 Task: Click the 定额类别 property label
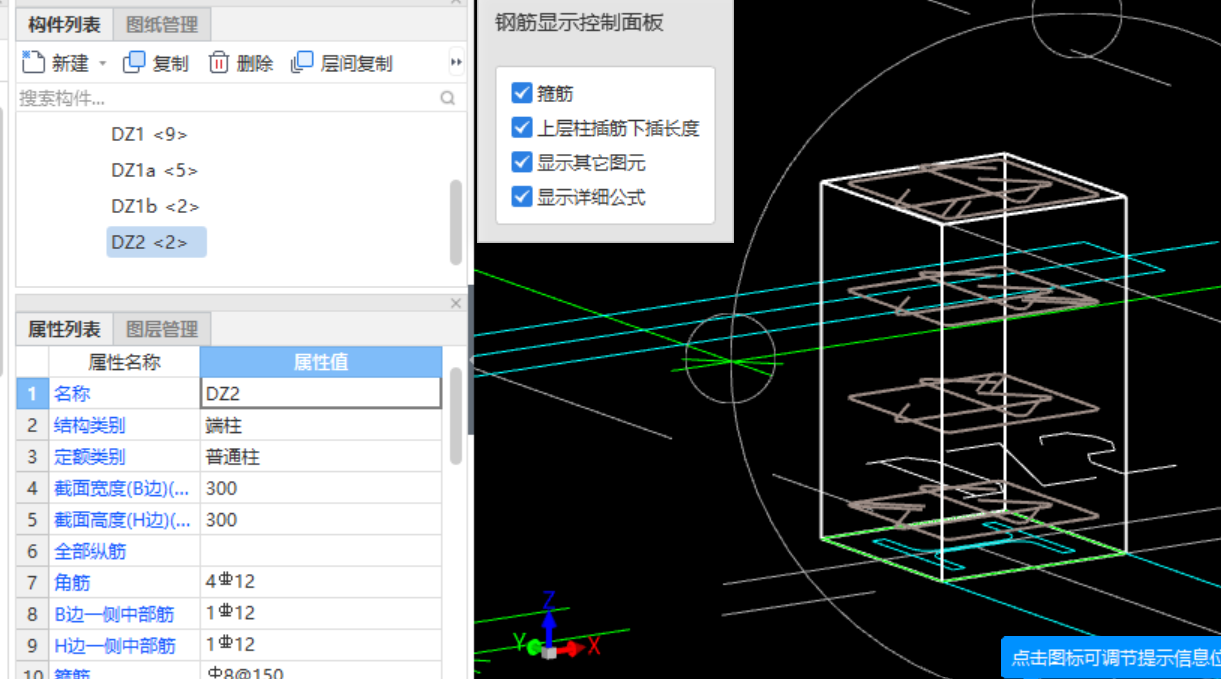point(90,457)
